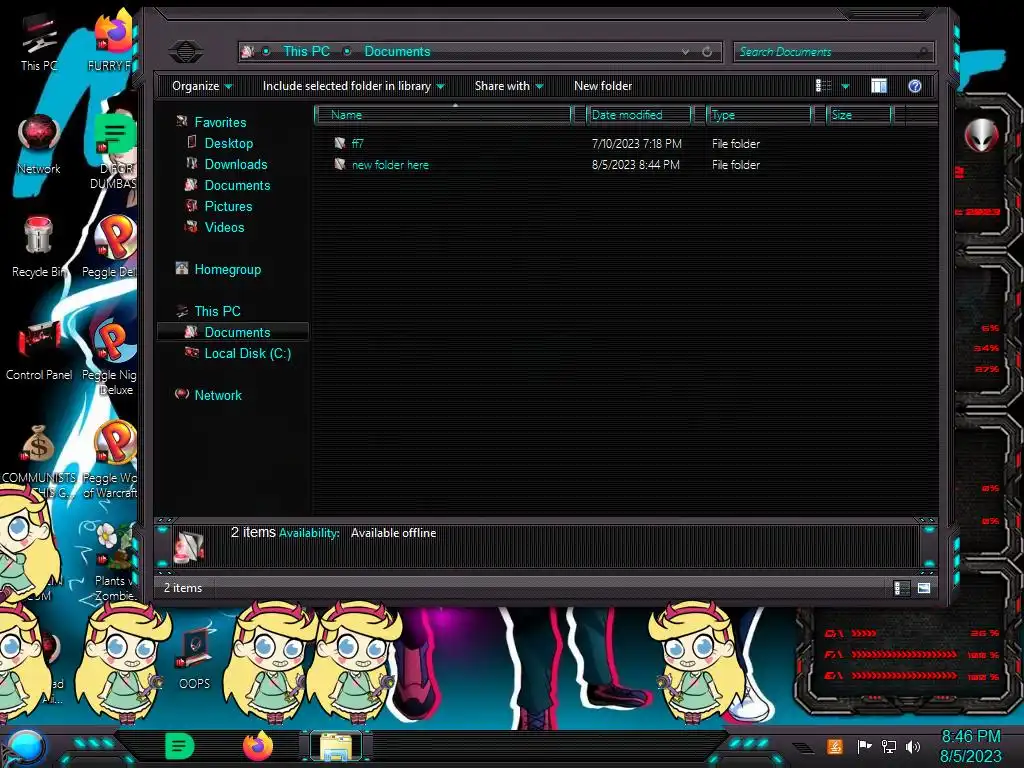Sort files by the Name column

click(x=443, y=115)
